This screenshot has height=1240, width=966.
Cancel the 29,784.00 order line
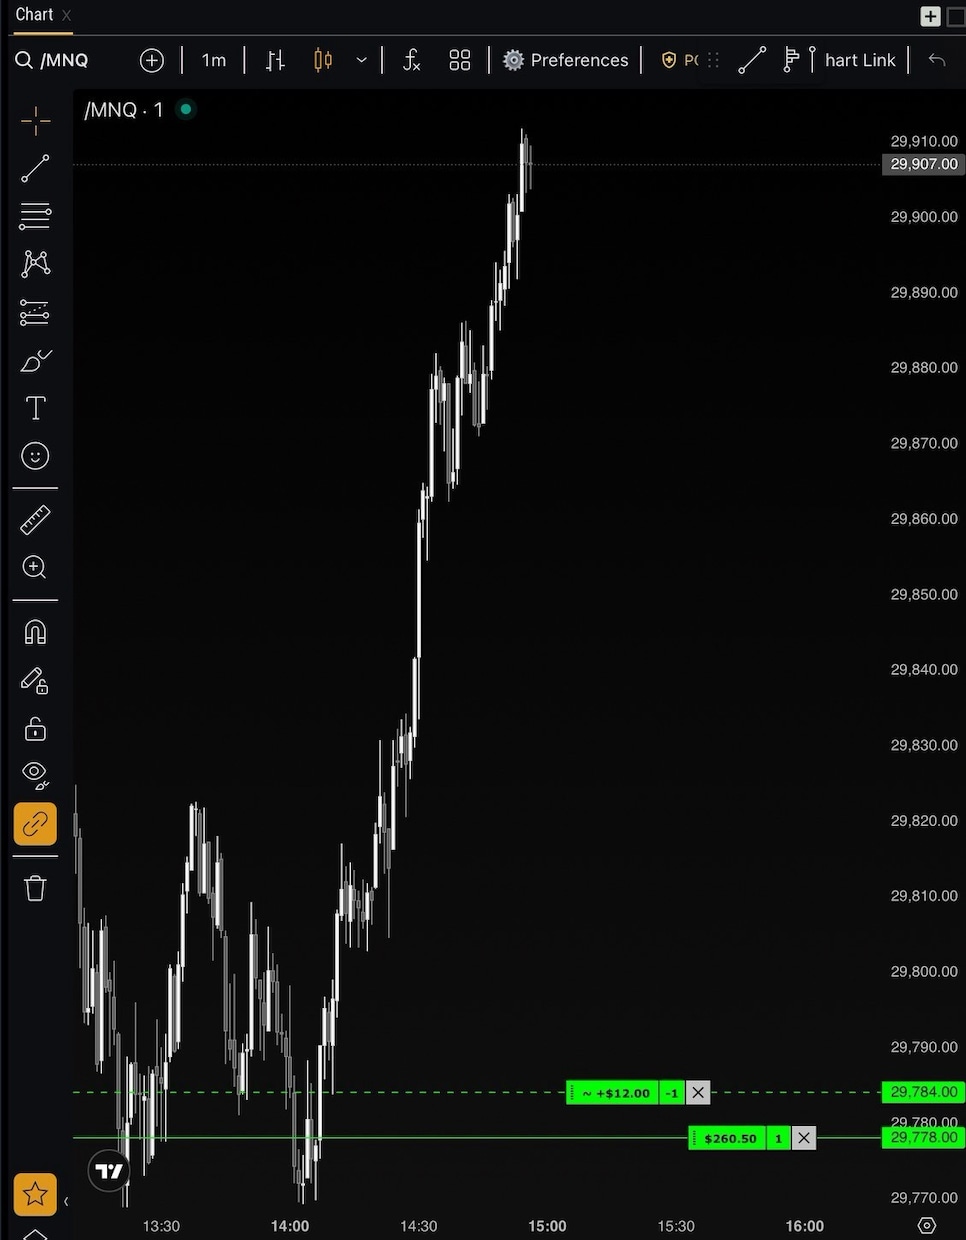pyautogui.click(x=698, y=1093)
